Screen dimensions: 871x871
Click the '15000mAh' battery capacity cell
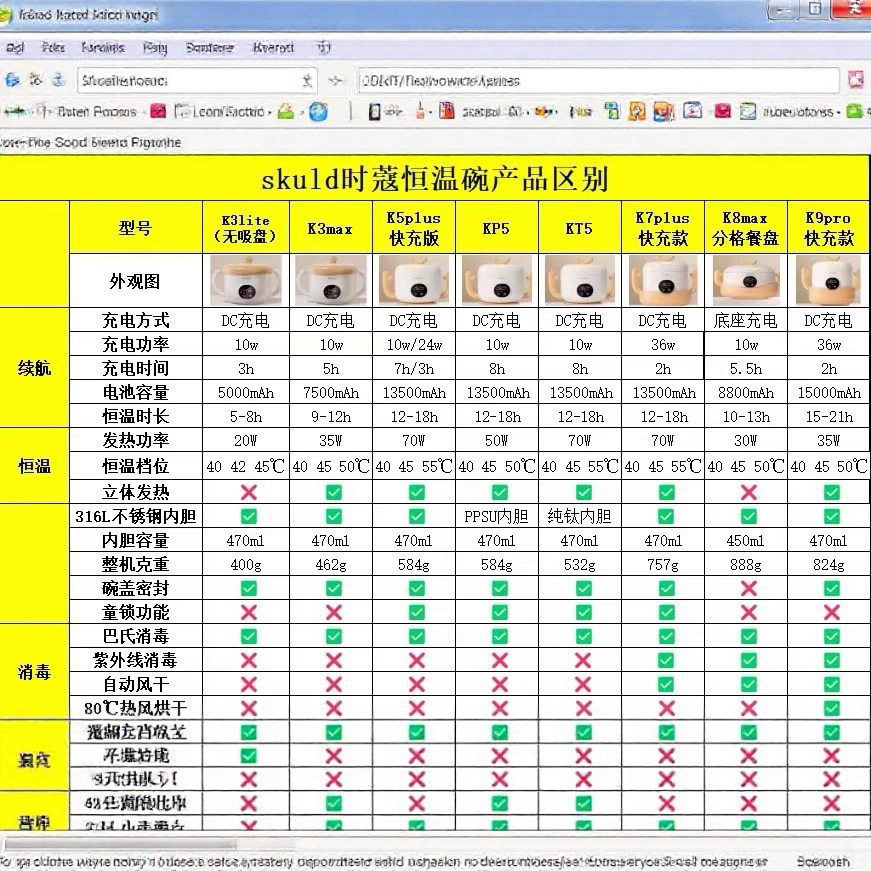pos(829,393)
